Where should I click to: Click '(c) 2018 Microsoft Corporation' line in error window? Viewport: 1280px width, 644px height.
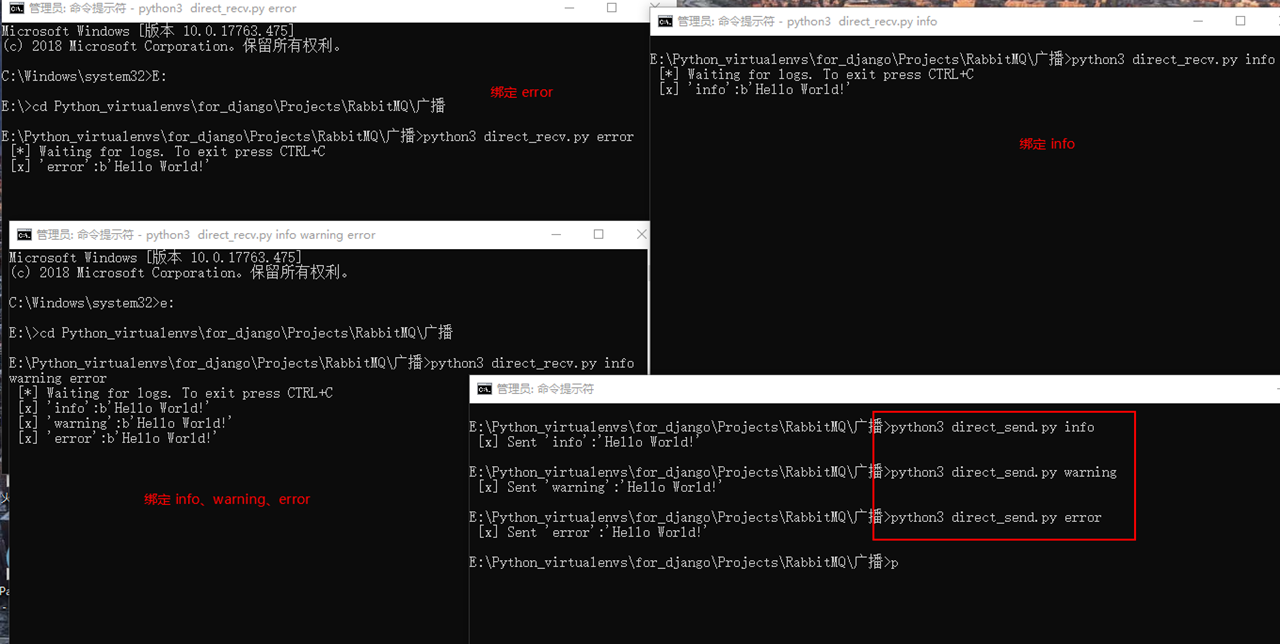[x=172, y=46]
